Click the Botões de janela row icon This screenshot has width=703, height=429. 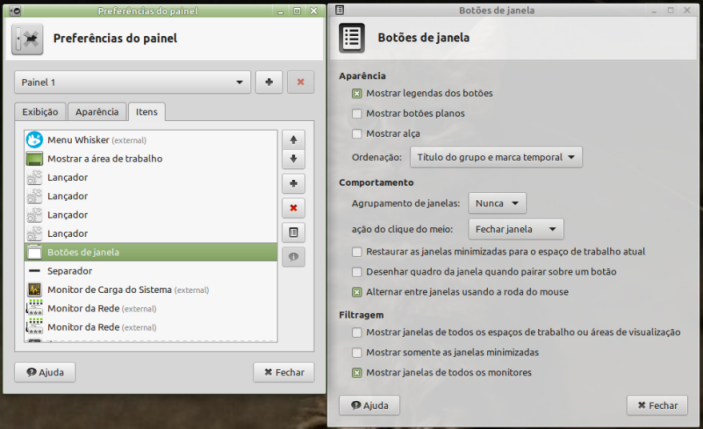tap(35, 252)
